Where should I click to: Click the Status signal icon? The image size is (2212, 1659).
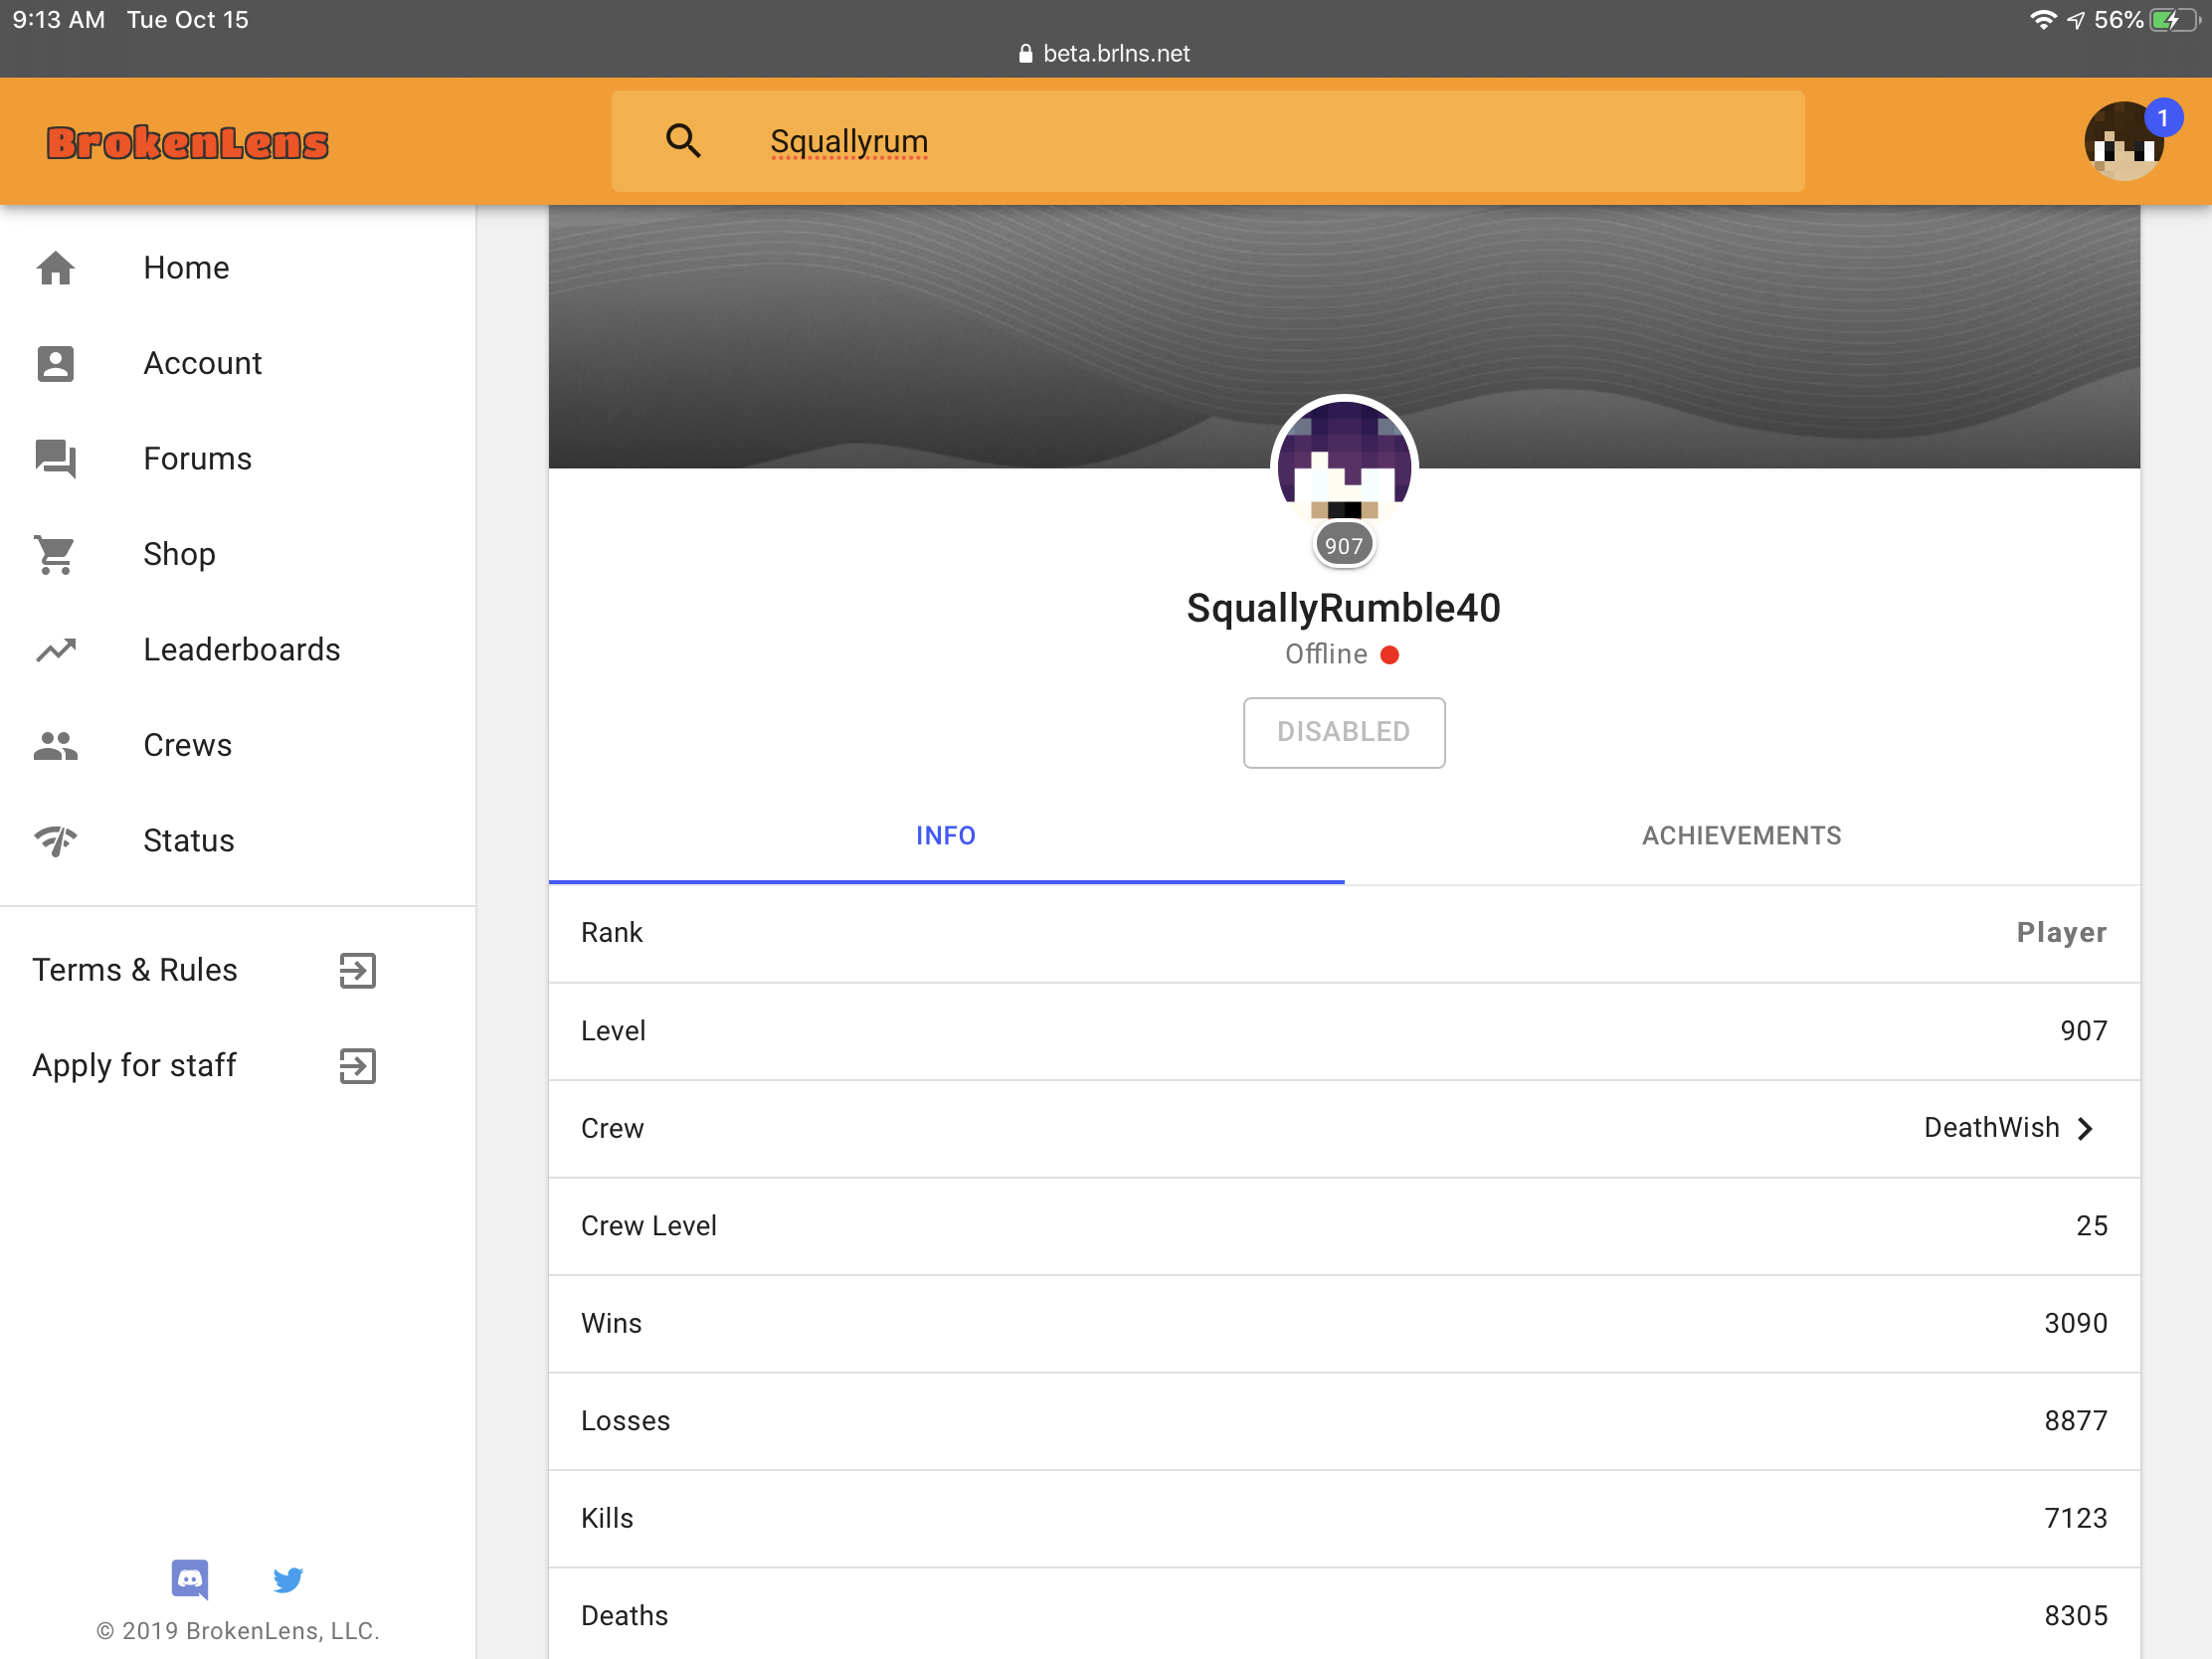coord(56,841)
